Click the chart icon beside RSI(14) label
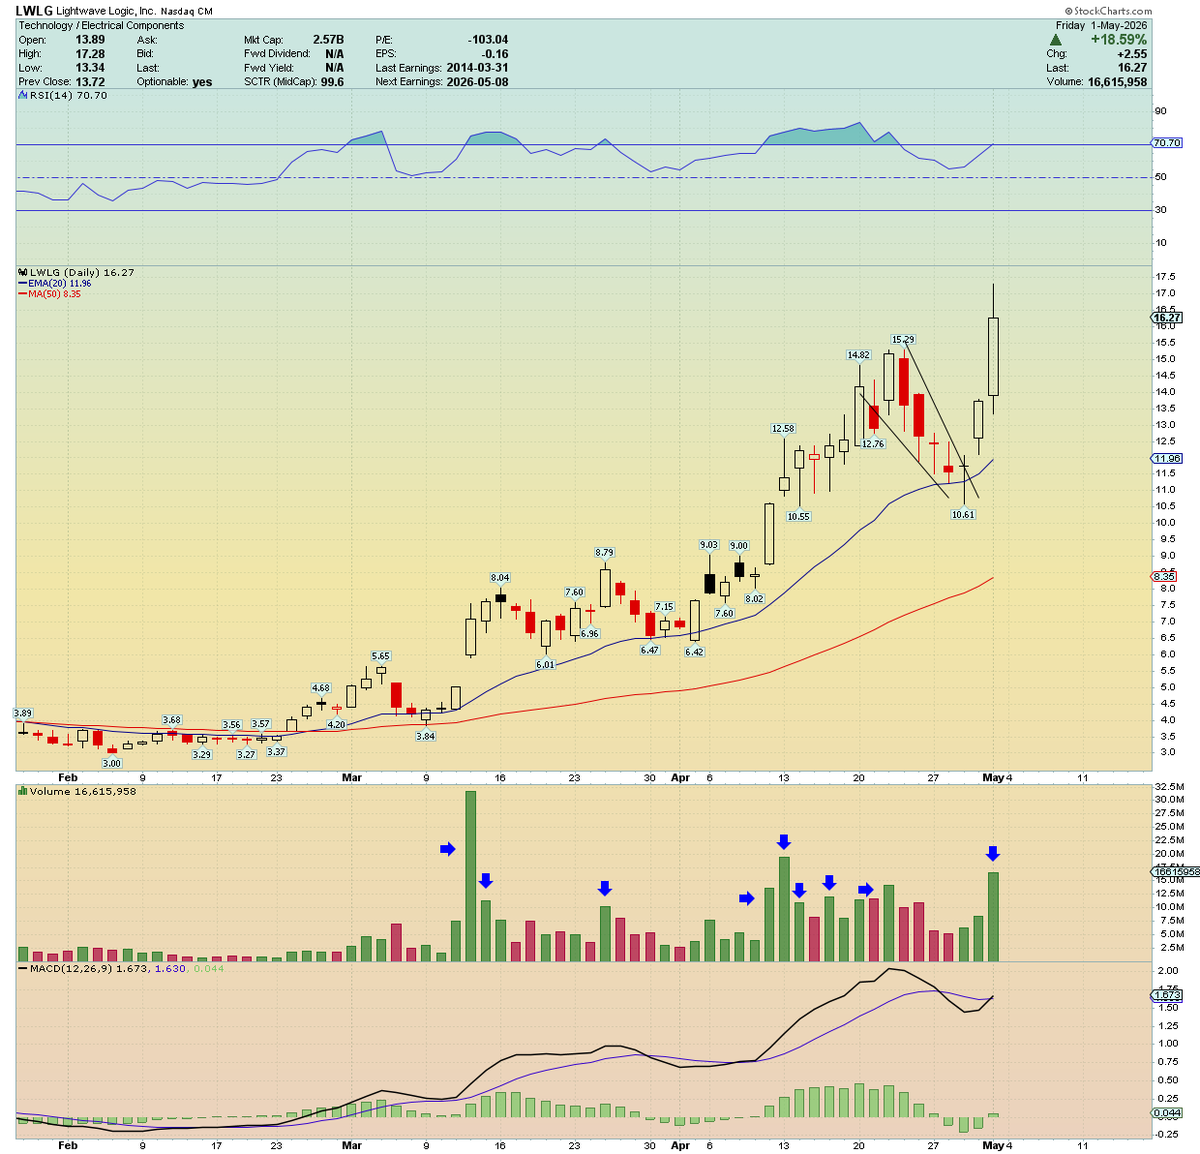Image resolution: width=1200 pixels, height=1154 pixels. (x=23, y=96)
